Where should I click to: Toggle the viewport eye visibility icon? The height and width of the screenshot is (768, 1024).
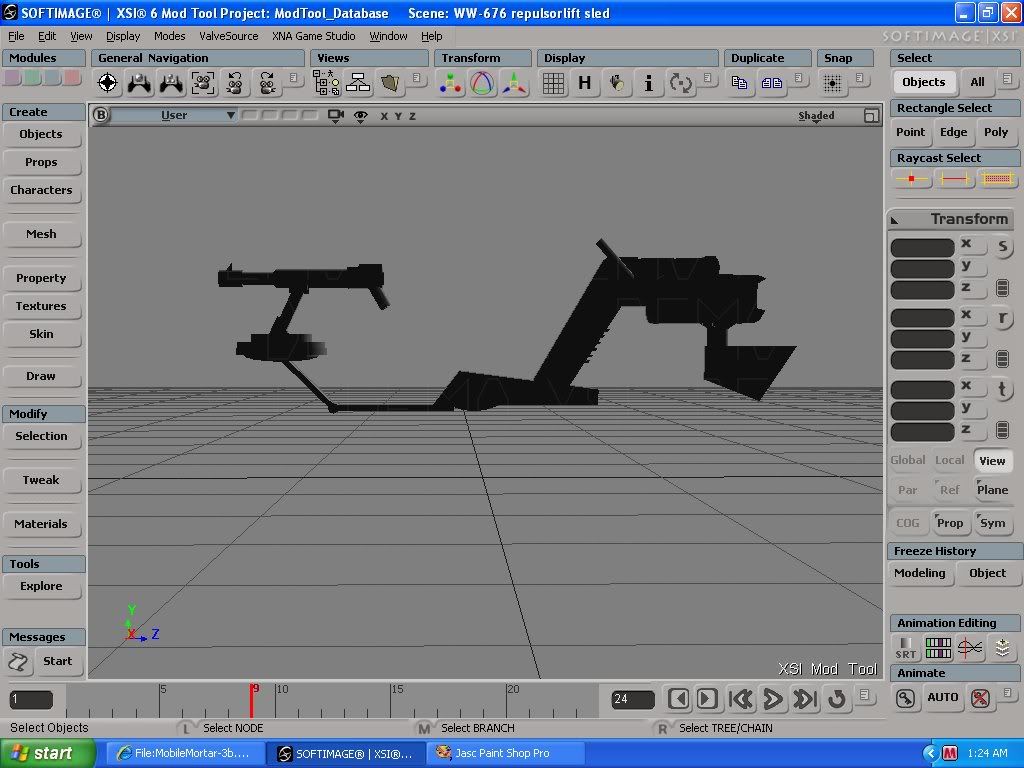(x=360, y=116)
